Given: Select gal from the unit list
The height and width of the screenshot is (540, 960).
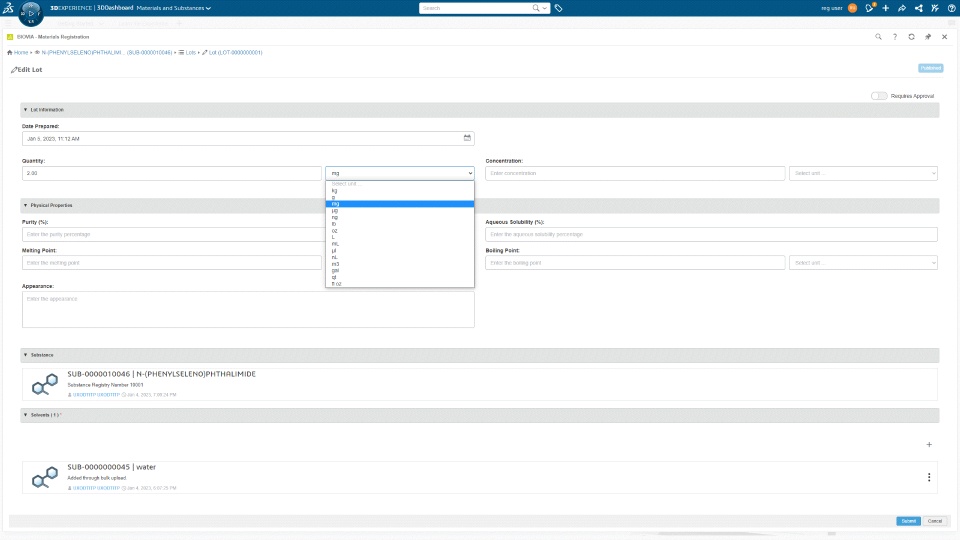Looking at the screenshot, I should tap(400, 271).
